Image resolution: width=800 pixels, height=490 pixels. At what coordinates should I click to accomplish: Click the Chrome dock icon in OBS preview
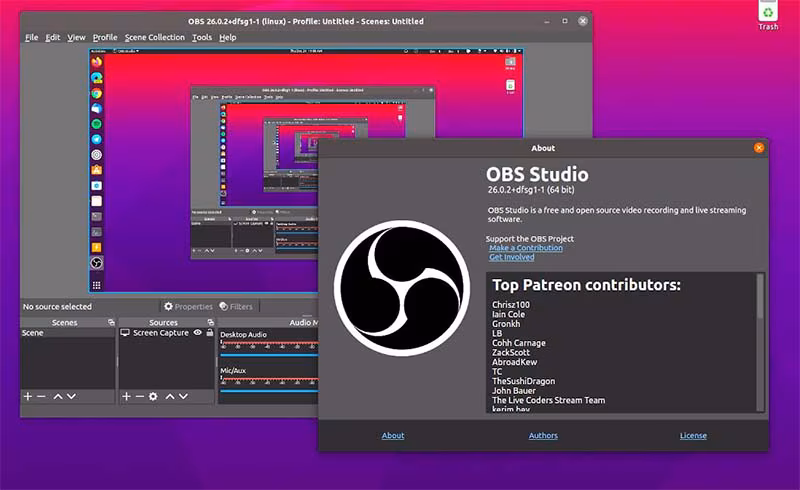[x=96, y=93]
